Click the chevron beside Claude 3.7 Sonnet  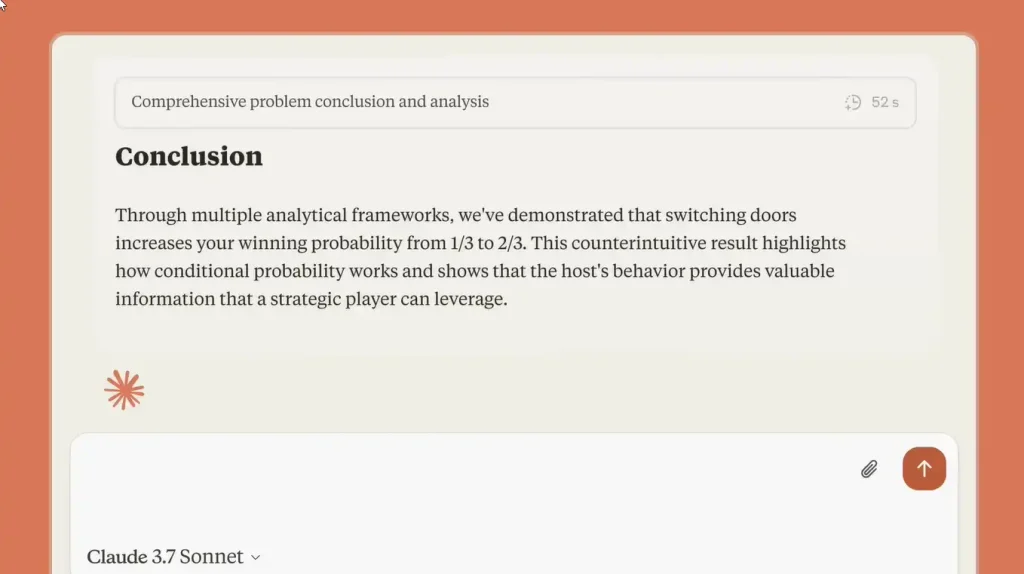click(255, 558)
